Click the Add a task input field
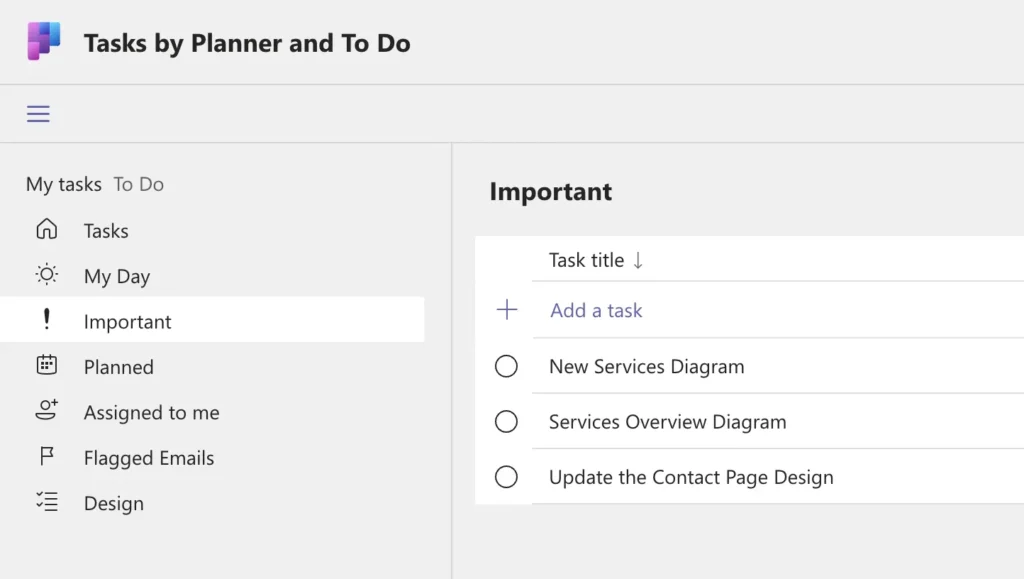 tap(596, 311)
